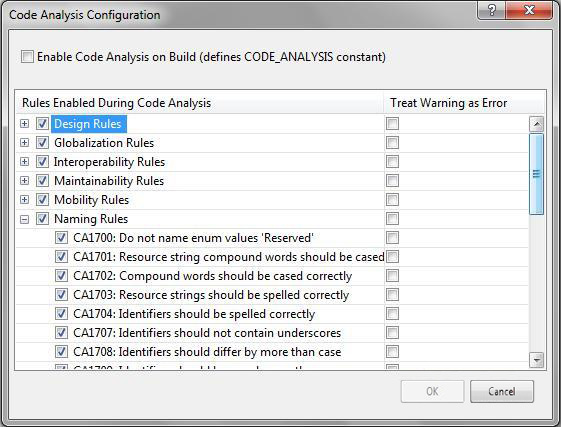The height and width of the screenshot is (427, 561).
Task: Uncheck the Mobility Rules checkbox
Action: pos(42,199)
